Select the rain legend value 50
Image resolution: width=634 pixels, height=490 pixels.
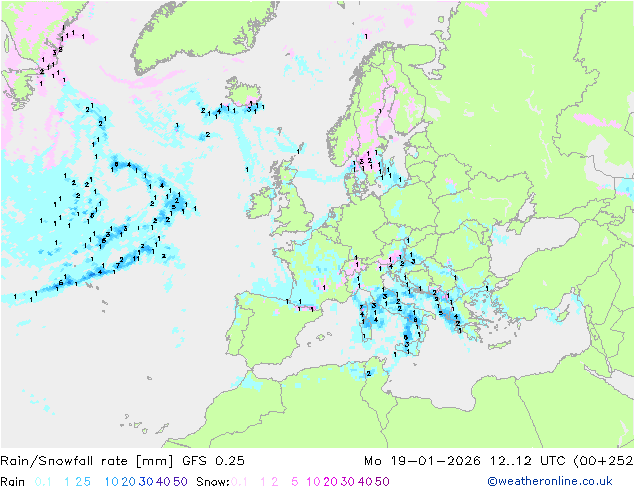pos(180,482)
